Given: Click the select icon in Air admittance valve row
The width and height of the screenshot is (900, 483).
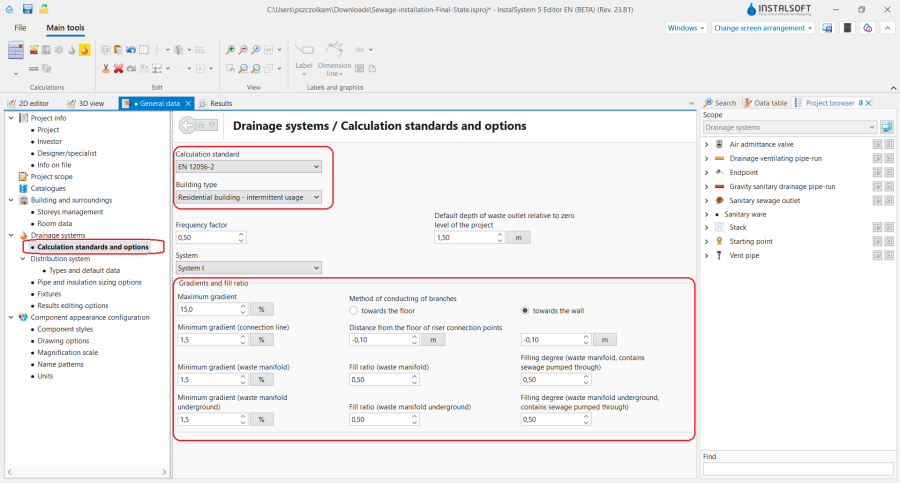Looking at the screenshot, I should (877, 144).
